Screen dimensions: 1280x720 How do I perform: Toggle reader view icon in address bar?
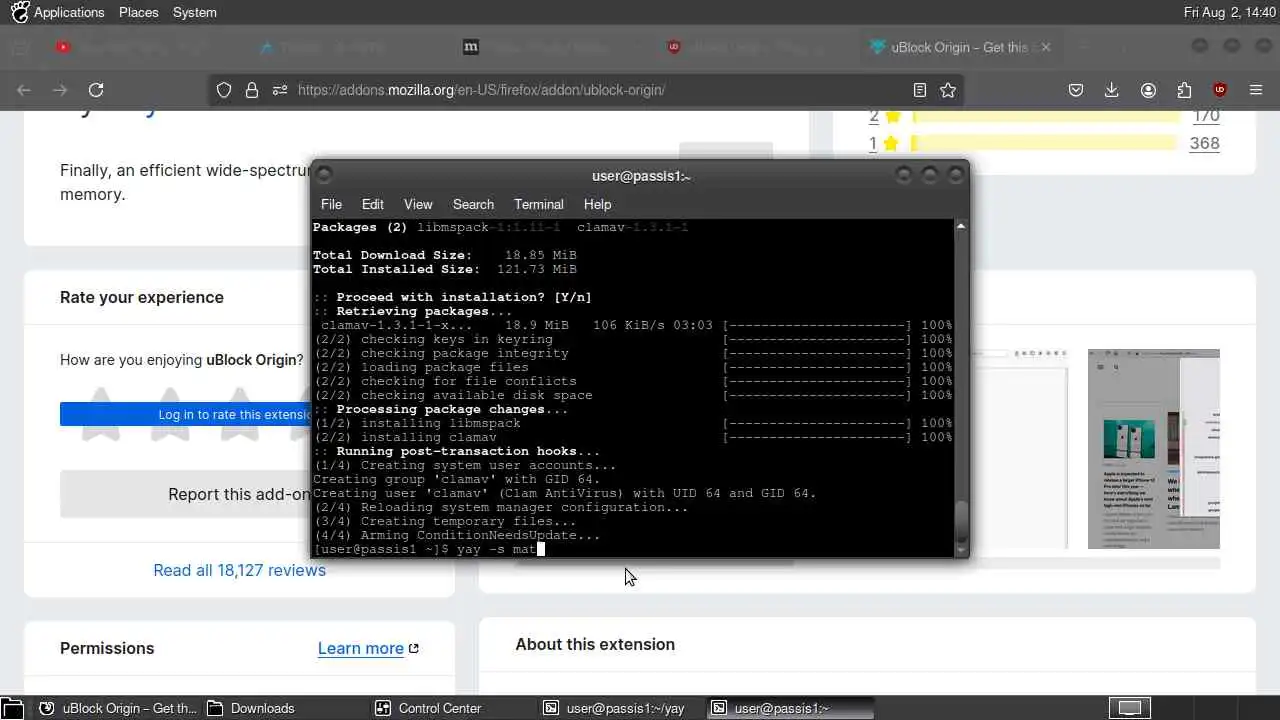coord(920,90)
